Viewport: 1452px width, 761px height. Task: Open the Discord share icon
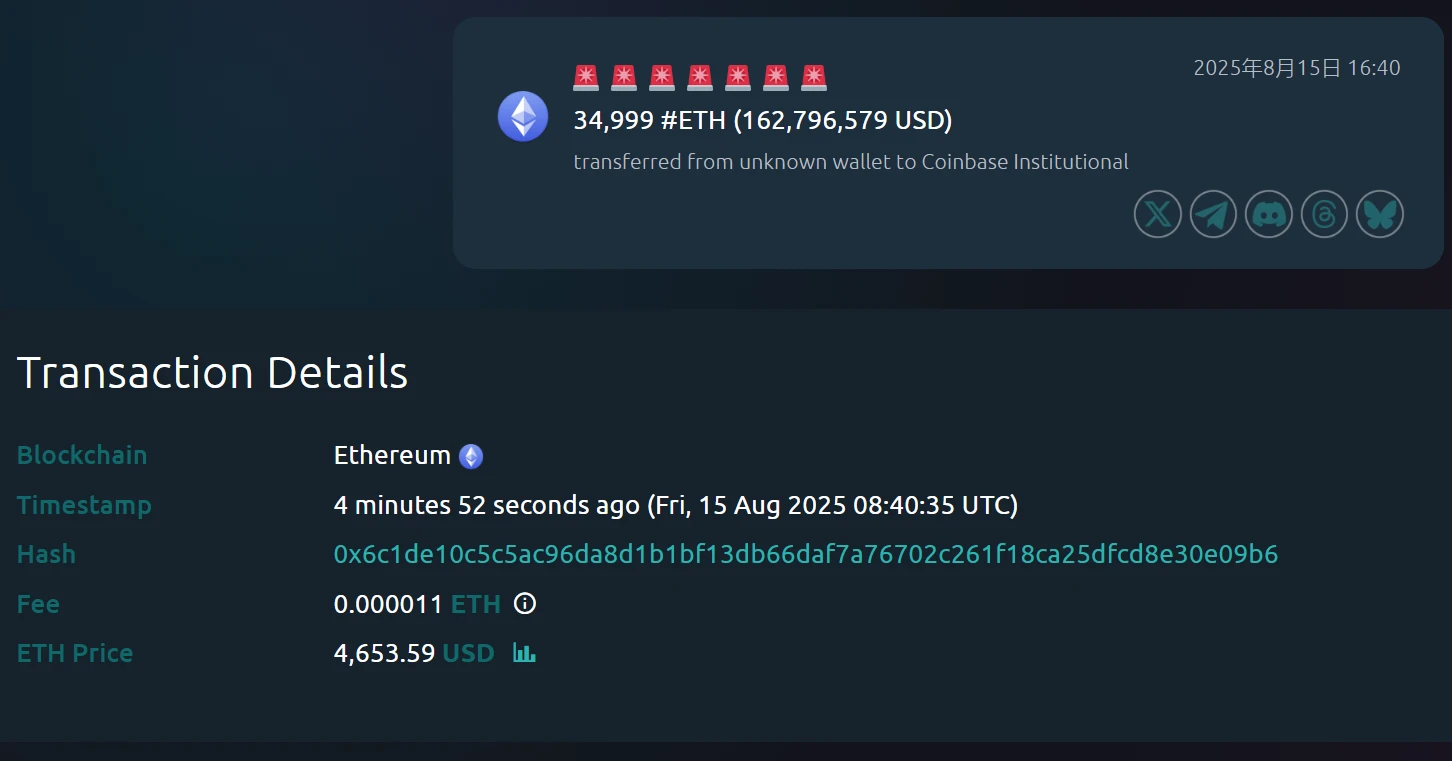[1268, 214]
